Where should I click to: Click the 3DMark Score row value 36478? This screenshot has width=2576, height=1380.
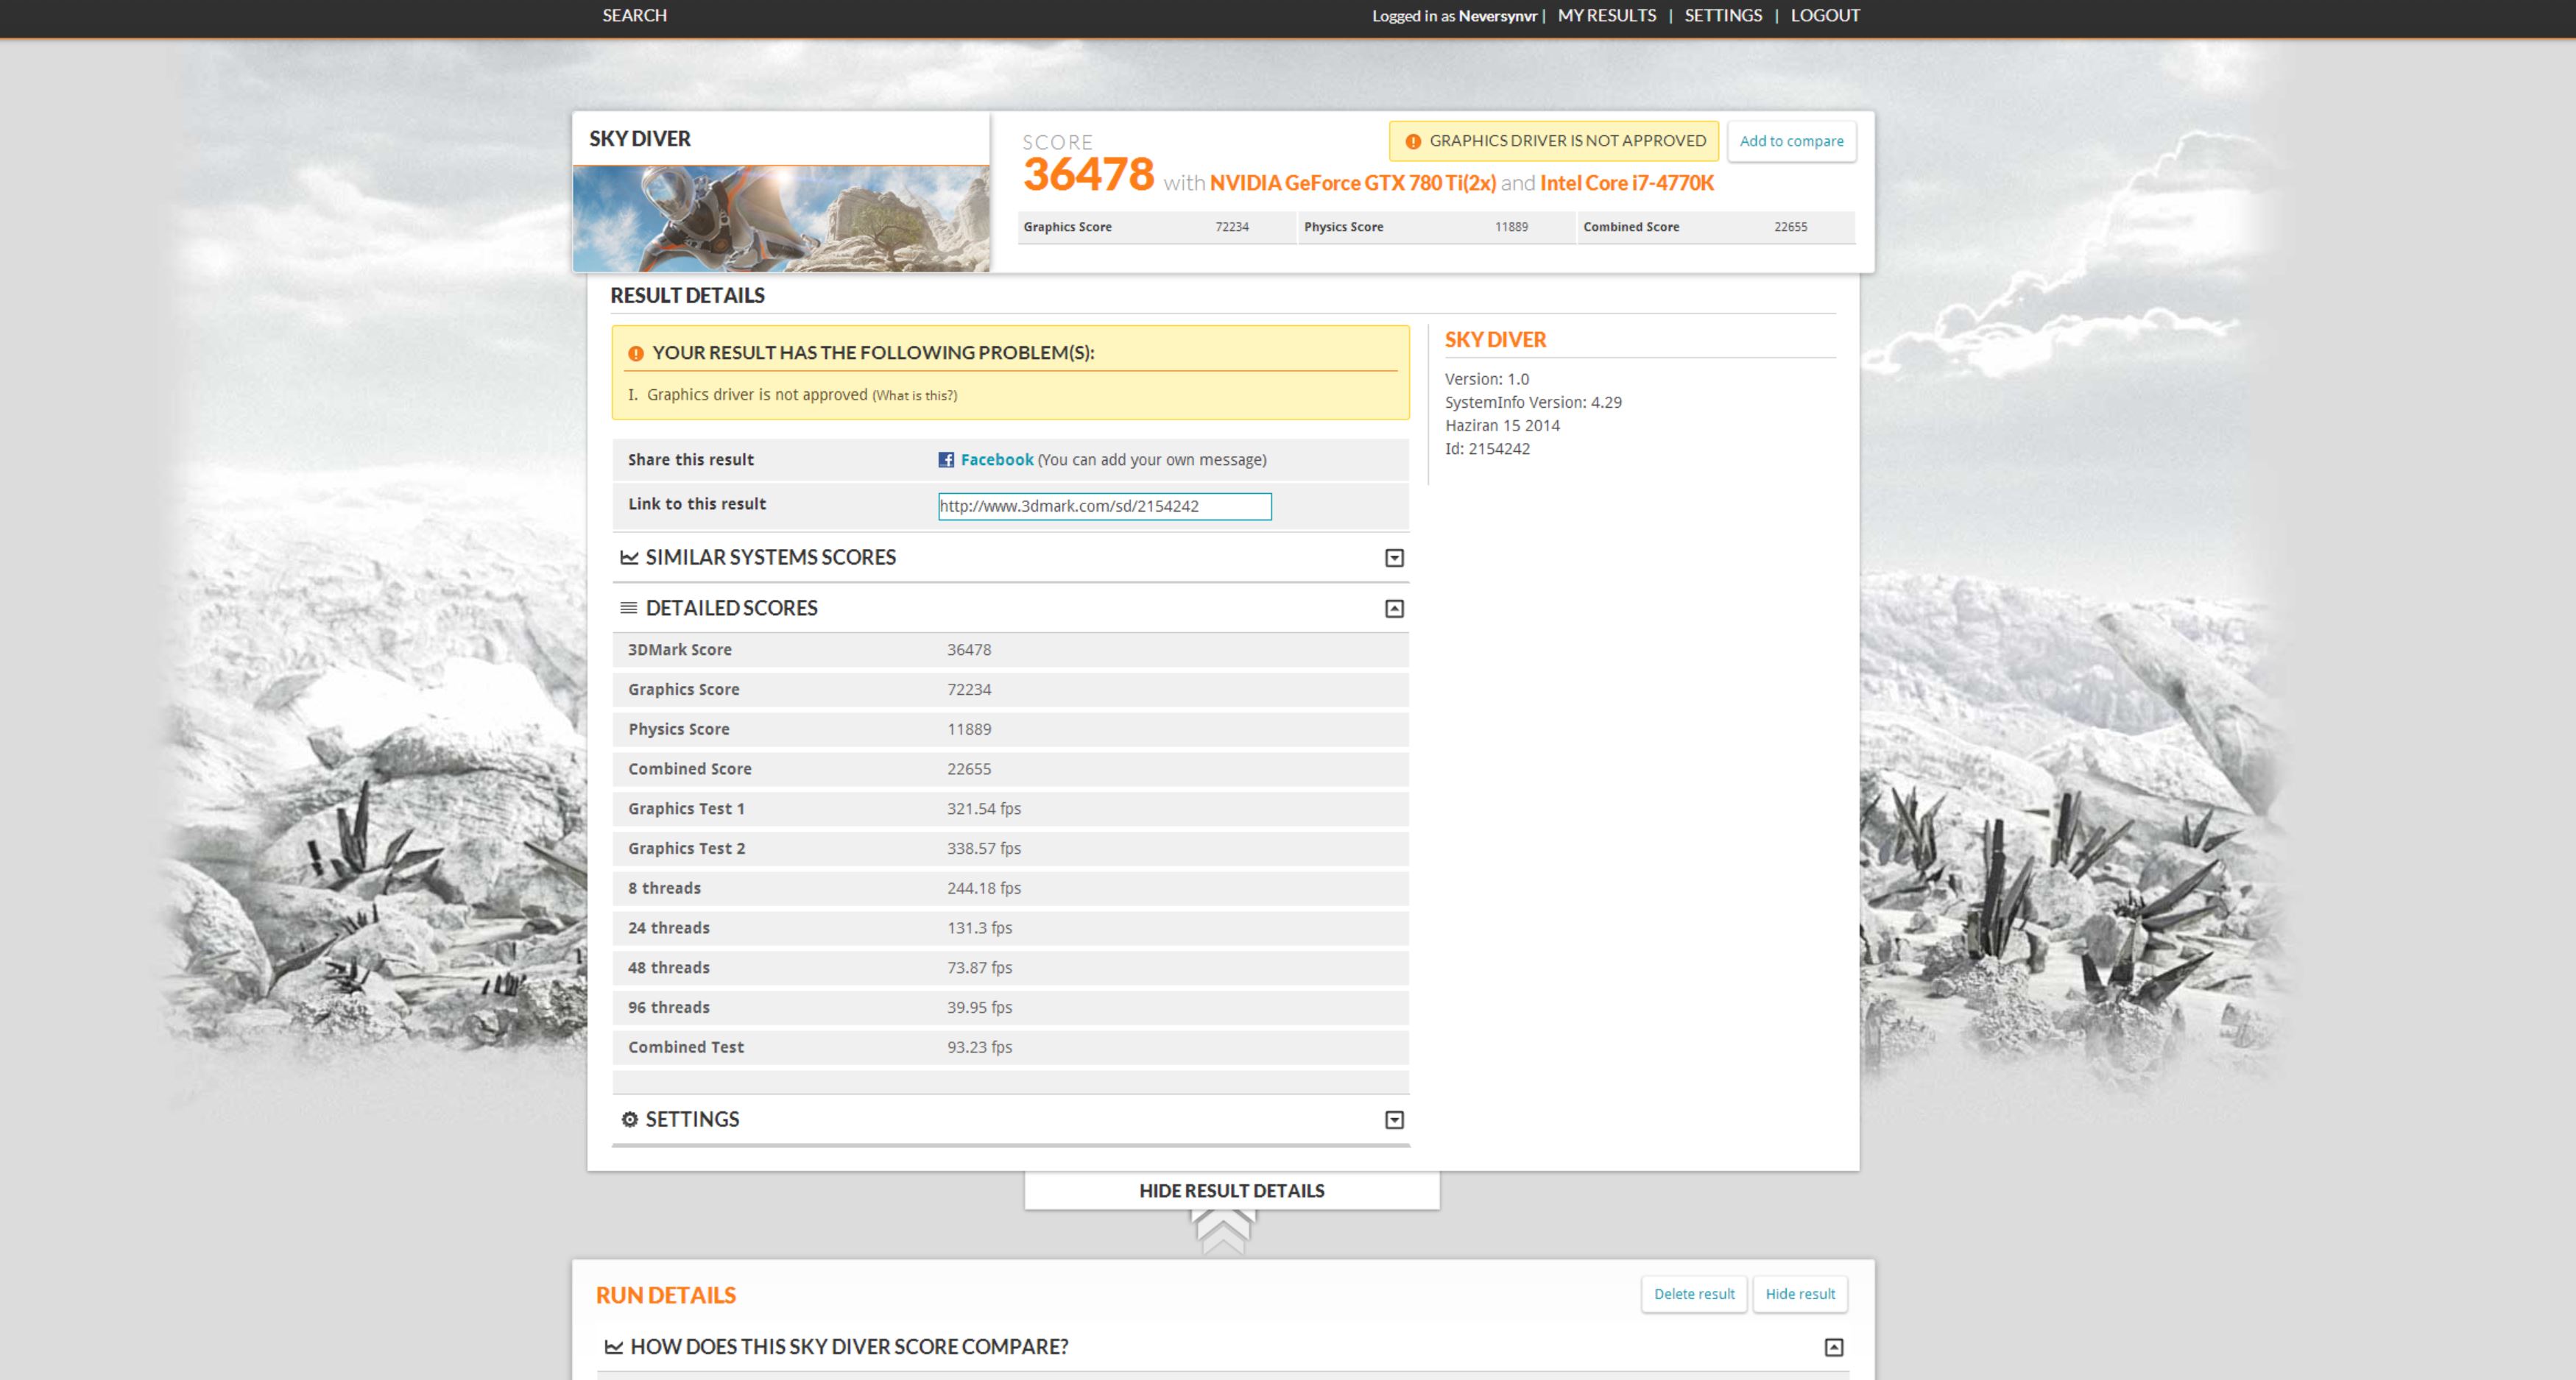pyautogui.click(x=969, y=650)
